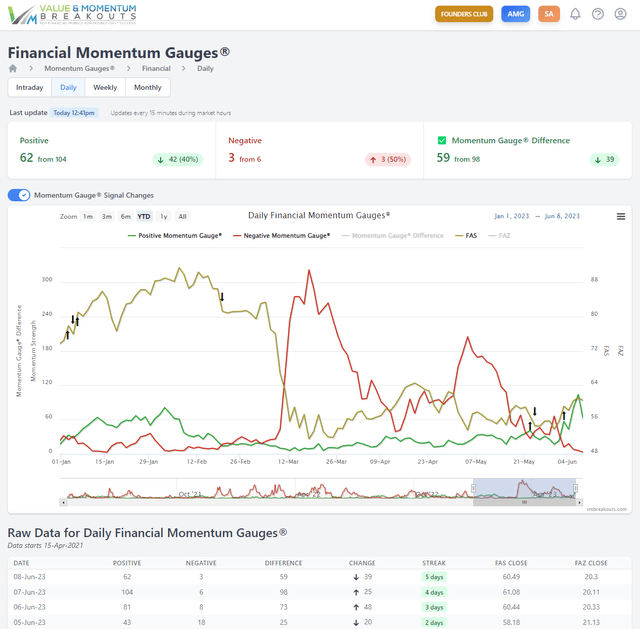Show Momentum Gauge Difference legend series
640x629 pixels.
click(x=392, y=236)
